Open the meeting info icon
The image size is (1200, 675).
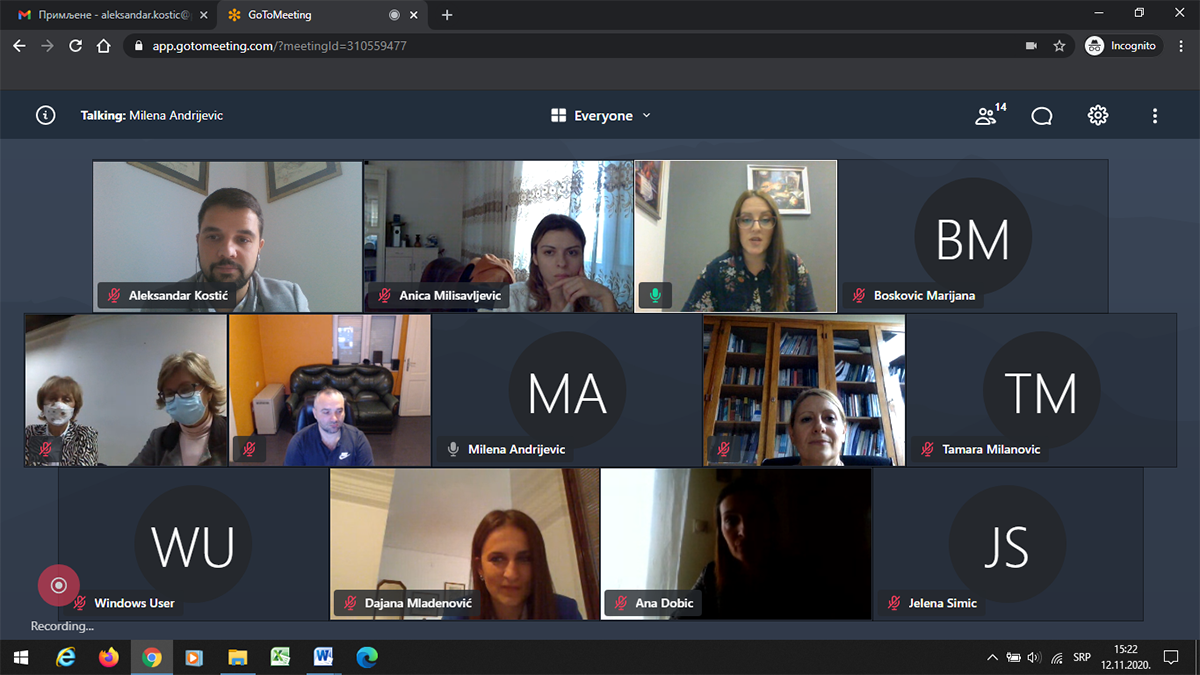click(45, 115)
